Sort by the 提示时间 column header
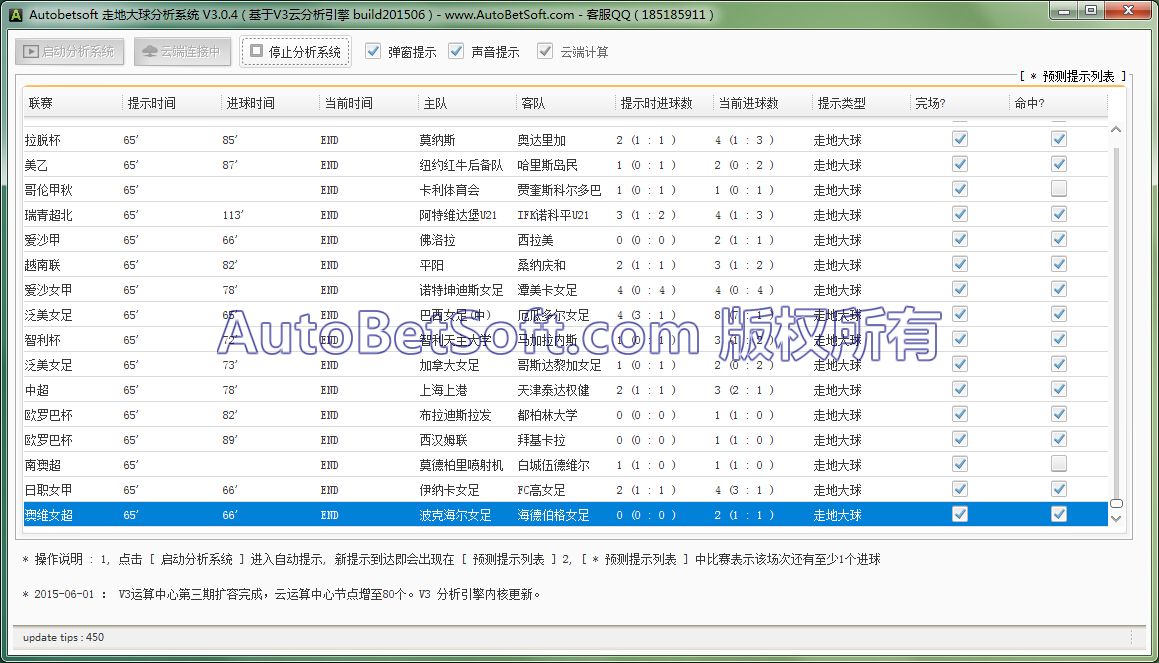1159x663 pixels. [171, 103]
